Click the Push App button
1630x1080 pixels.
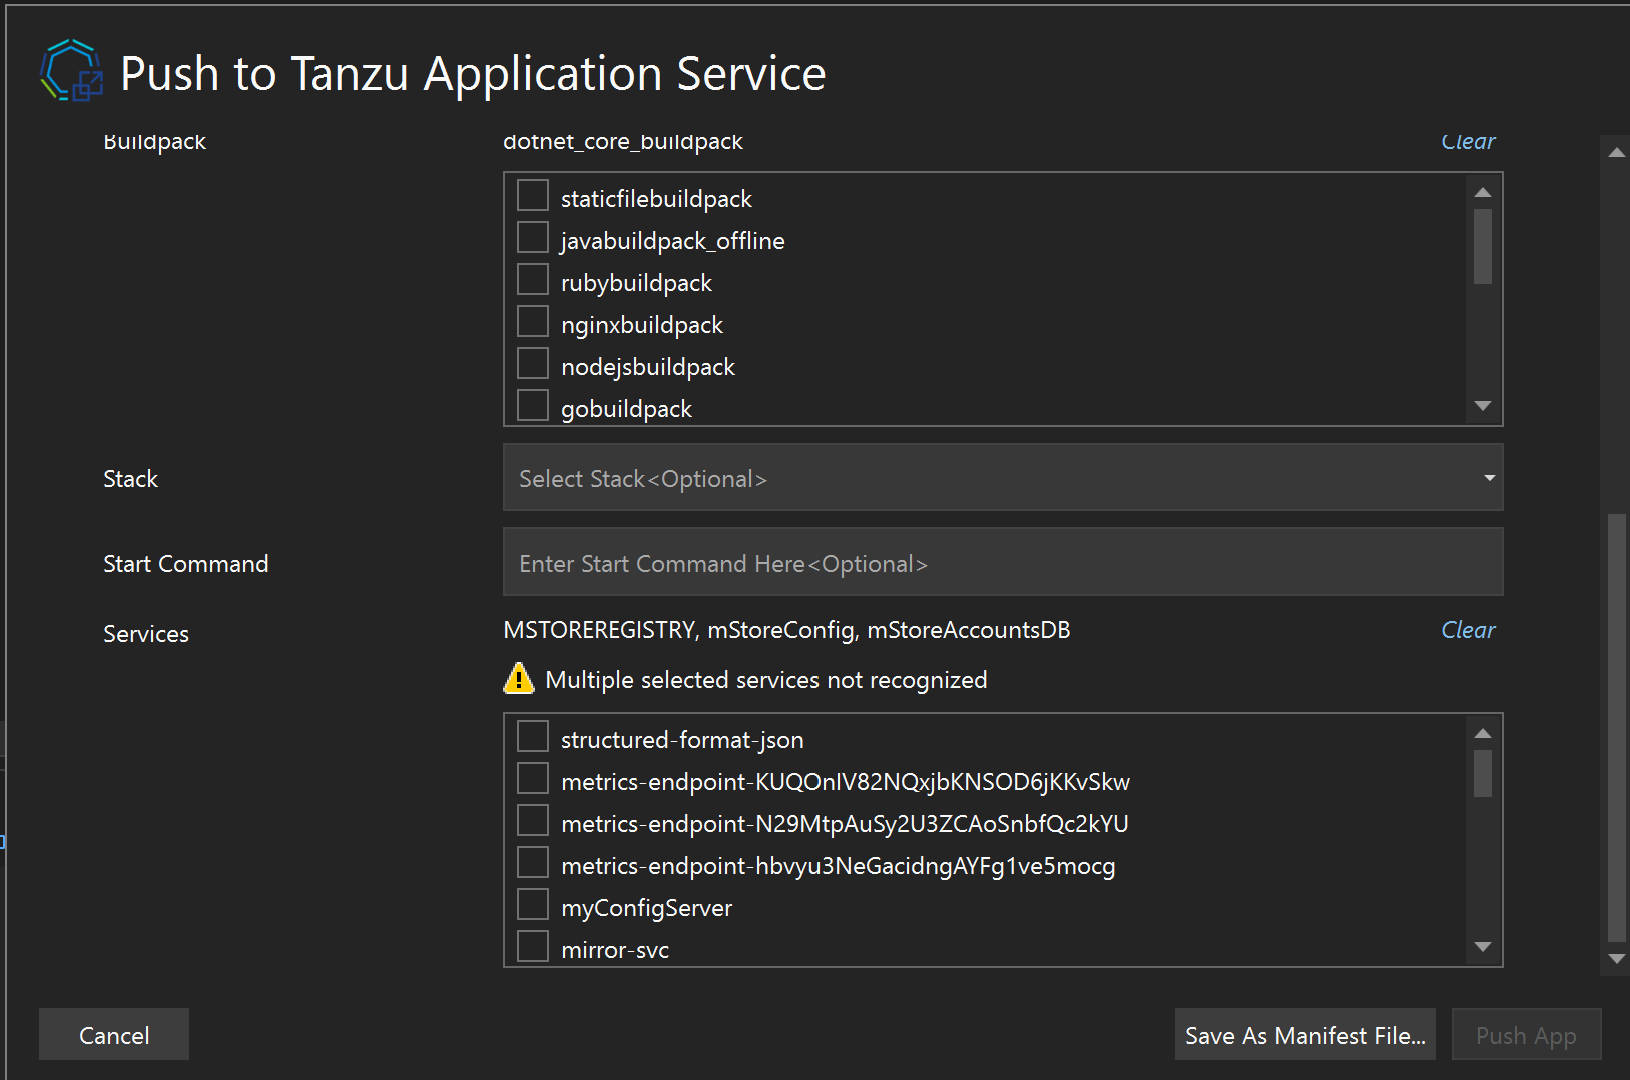[1525, 1035]
